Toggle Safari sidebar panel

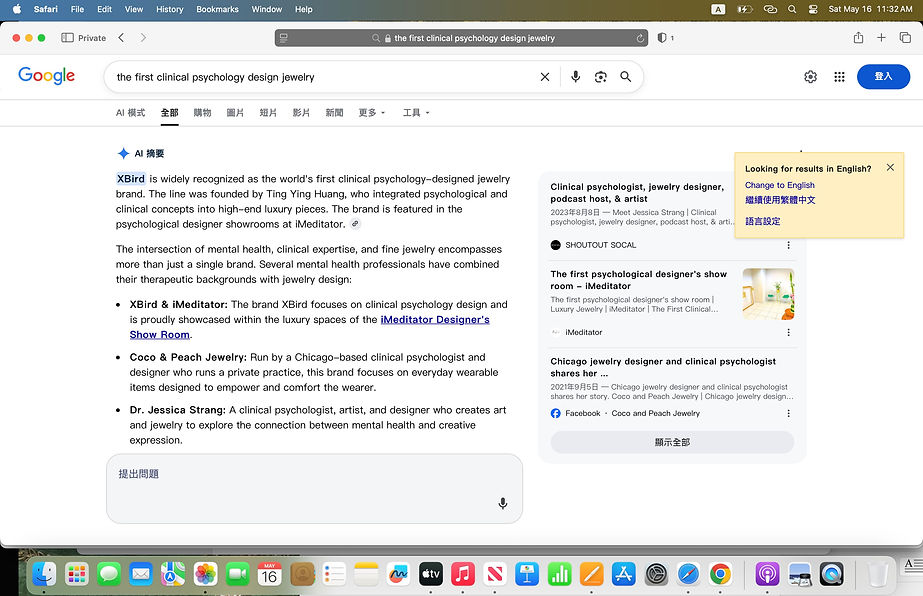[x=68, y=38]
